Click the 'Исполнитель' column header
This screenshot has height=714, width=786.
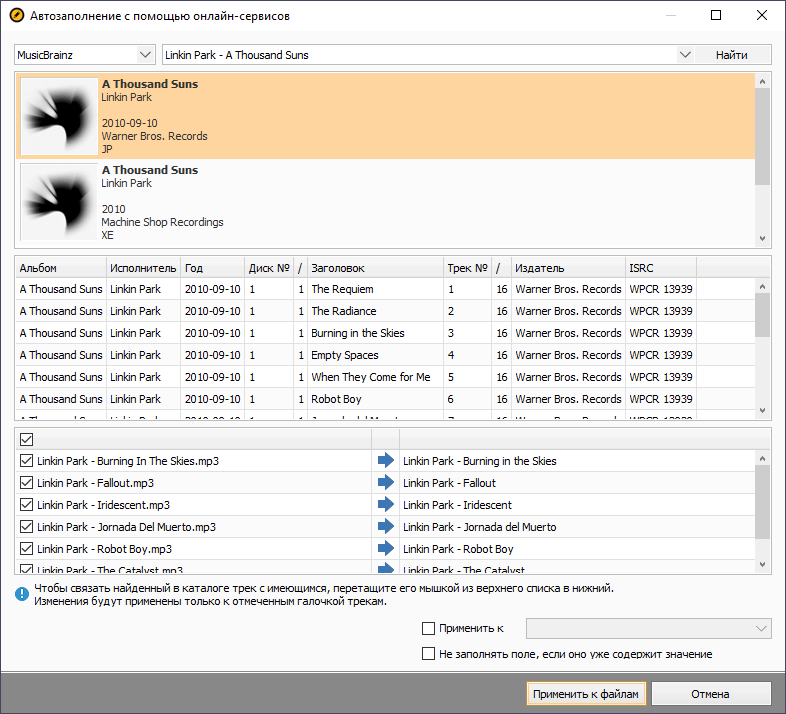click(143, 268)
